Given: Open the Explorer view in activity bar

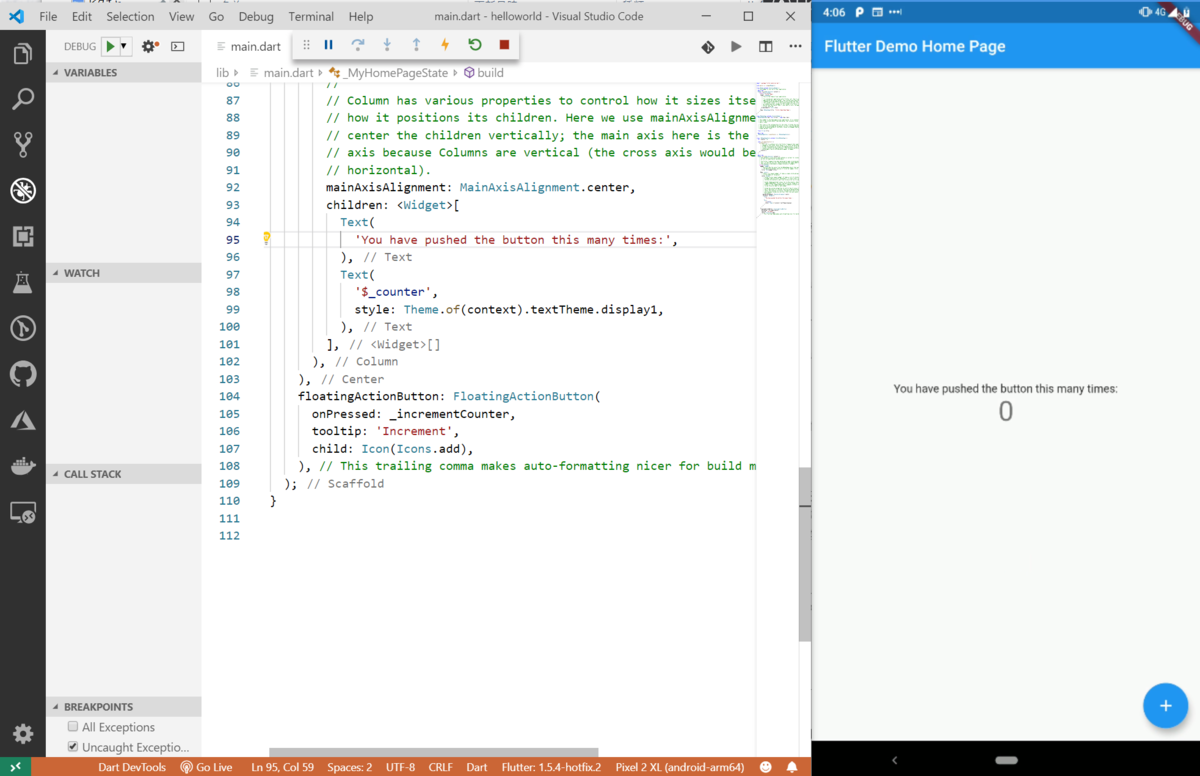Looking at the screenshot, I should tap(23, 53).
